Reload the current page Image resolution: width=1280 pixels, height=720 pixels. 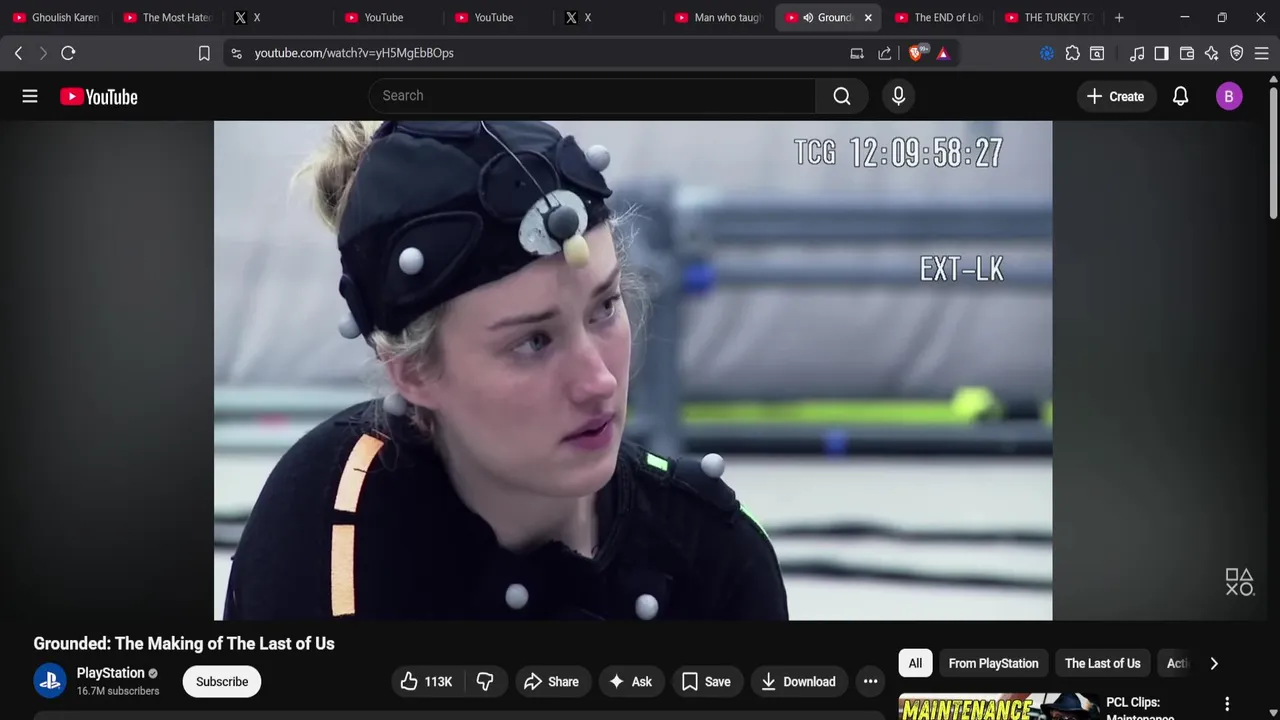pyautogui.click(x=68, y=53)
